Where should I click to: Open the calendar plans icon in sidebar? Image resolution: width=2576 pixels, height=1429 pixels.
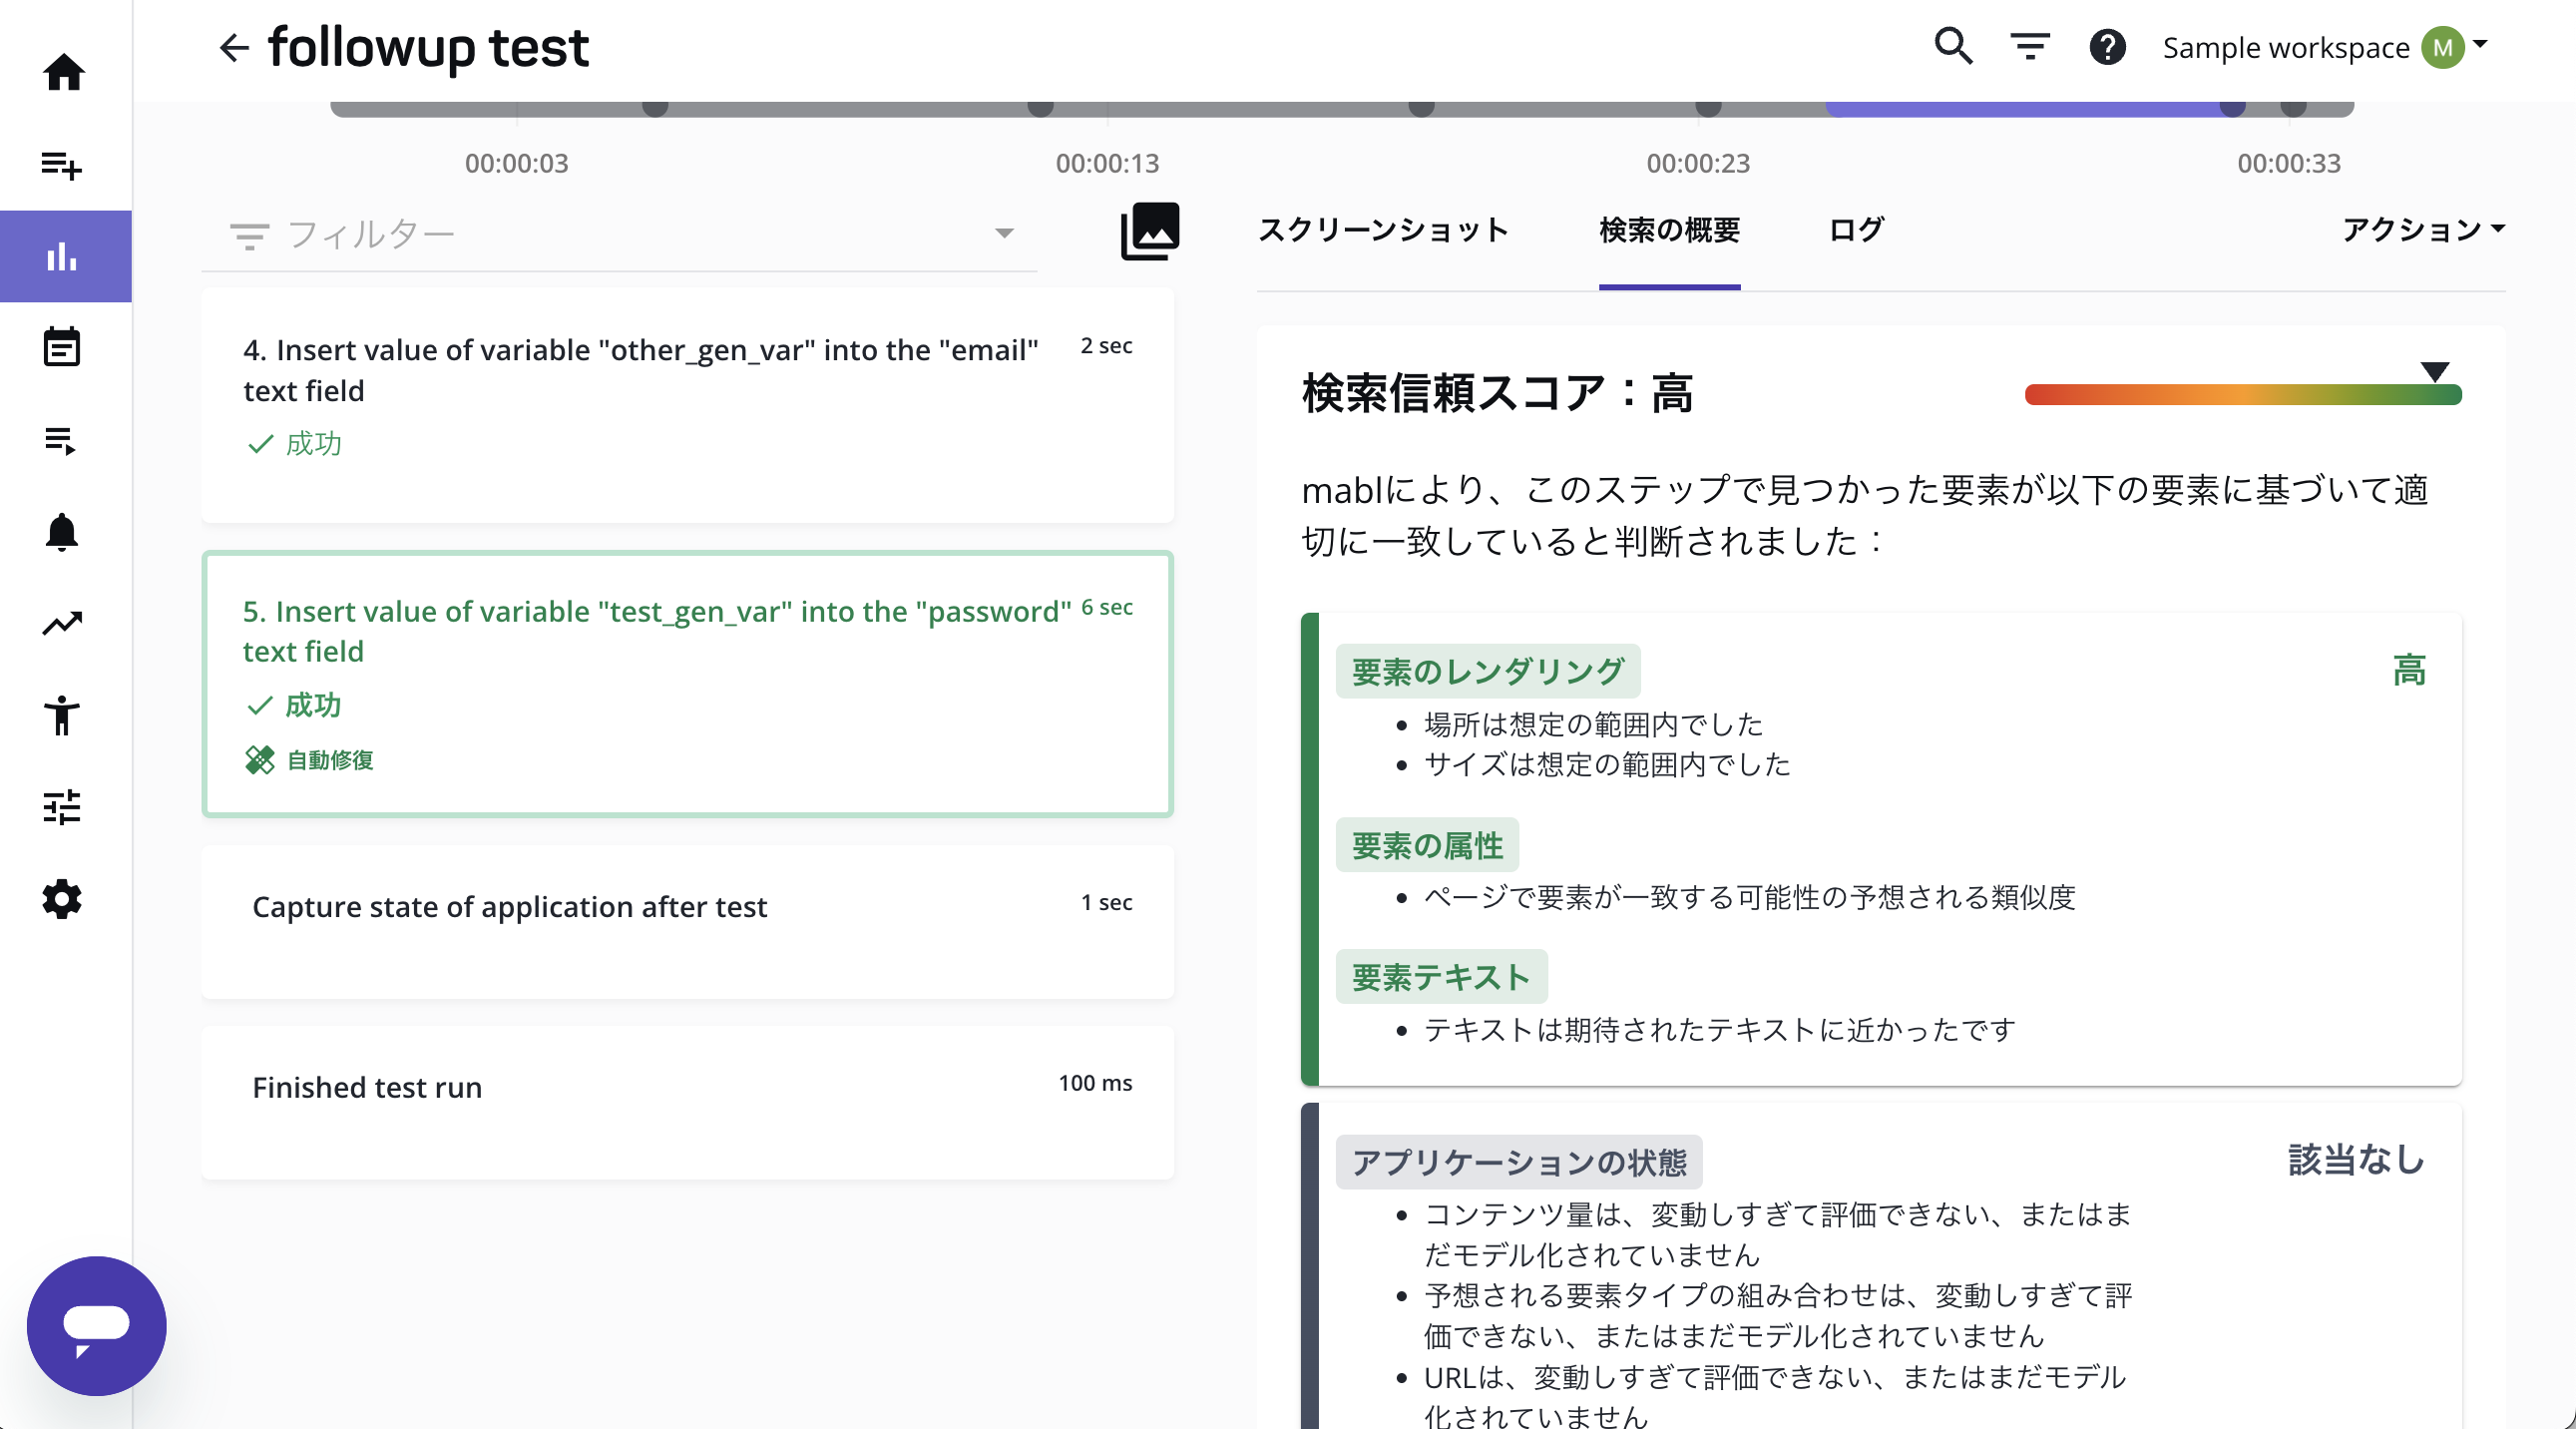point(62,348)
